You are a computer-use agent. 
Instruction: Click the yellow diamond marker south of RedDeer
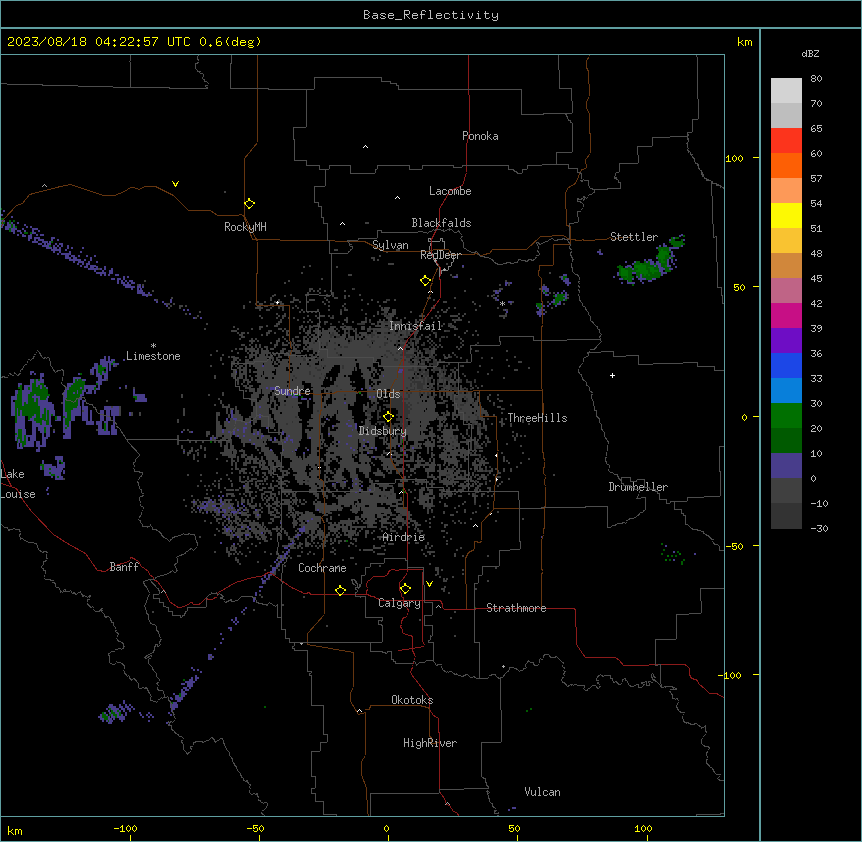coord(425,281)
